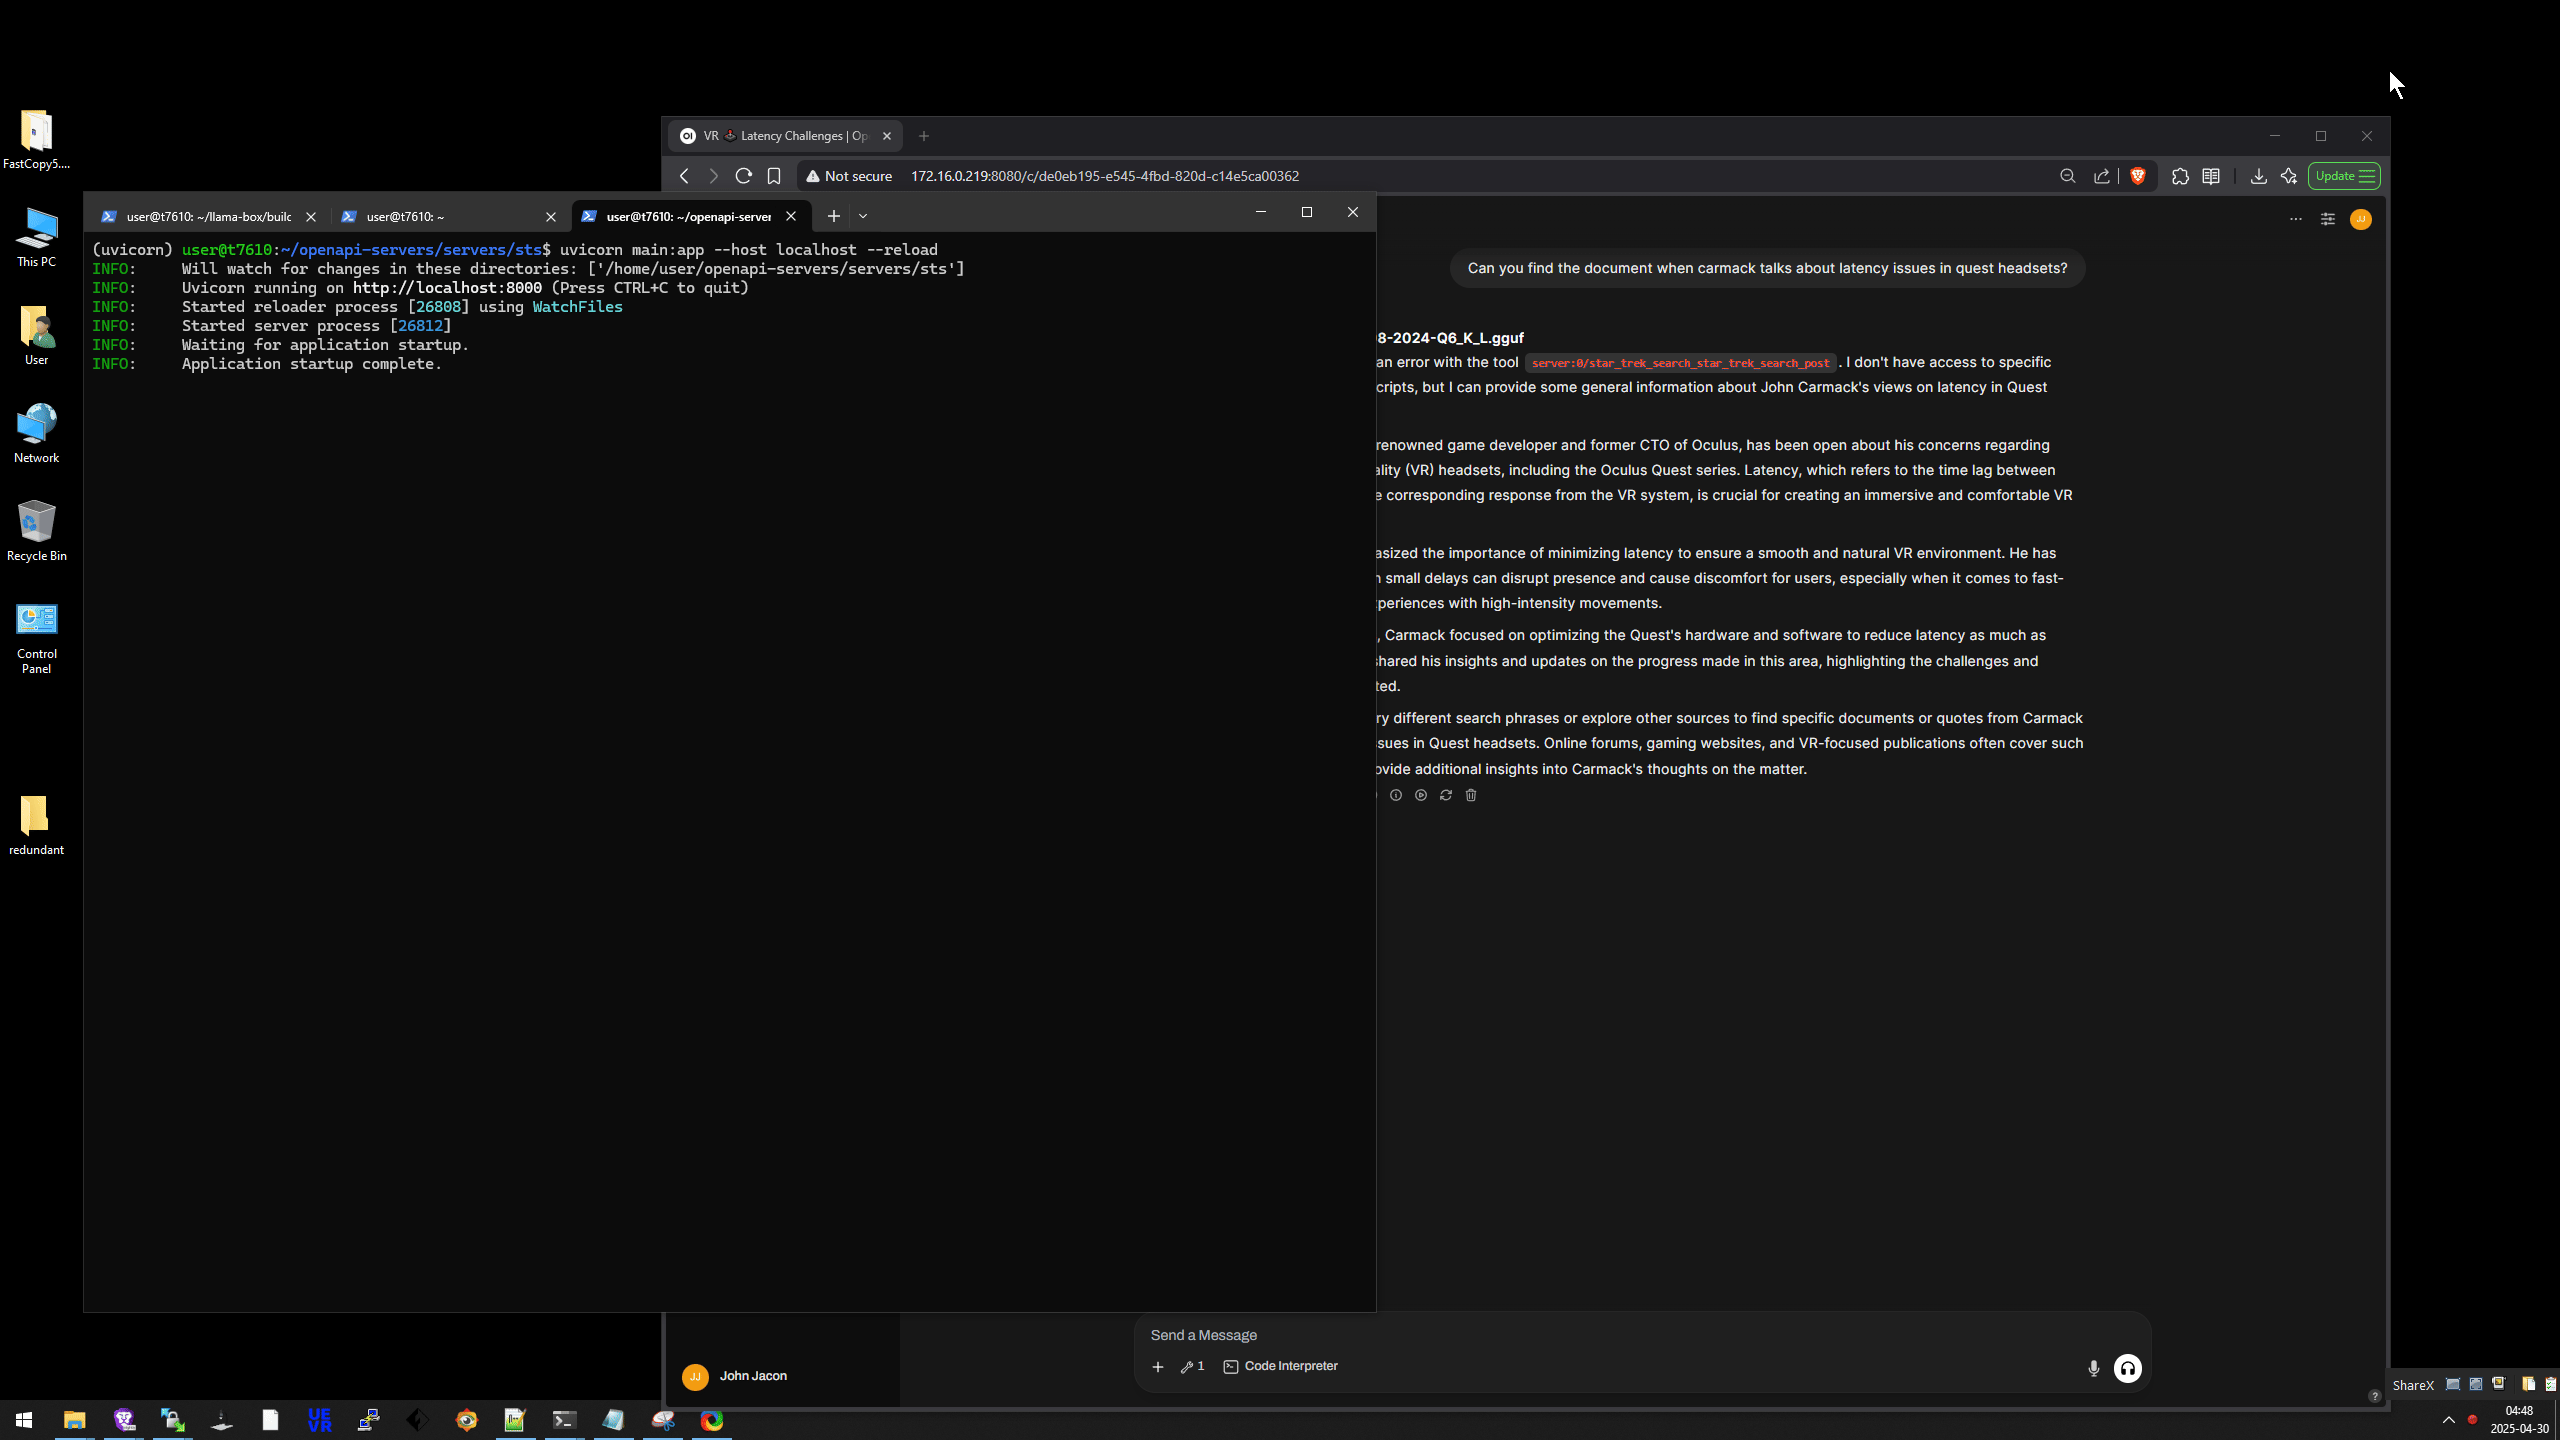Bookmark the current page
The height and width of the screenshot is (1440, 2560).
click(x=774, y=176)
